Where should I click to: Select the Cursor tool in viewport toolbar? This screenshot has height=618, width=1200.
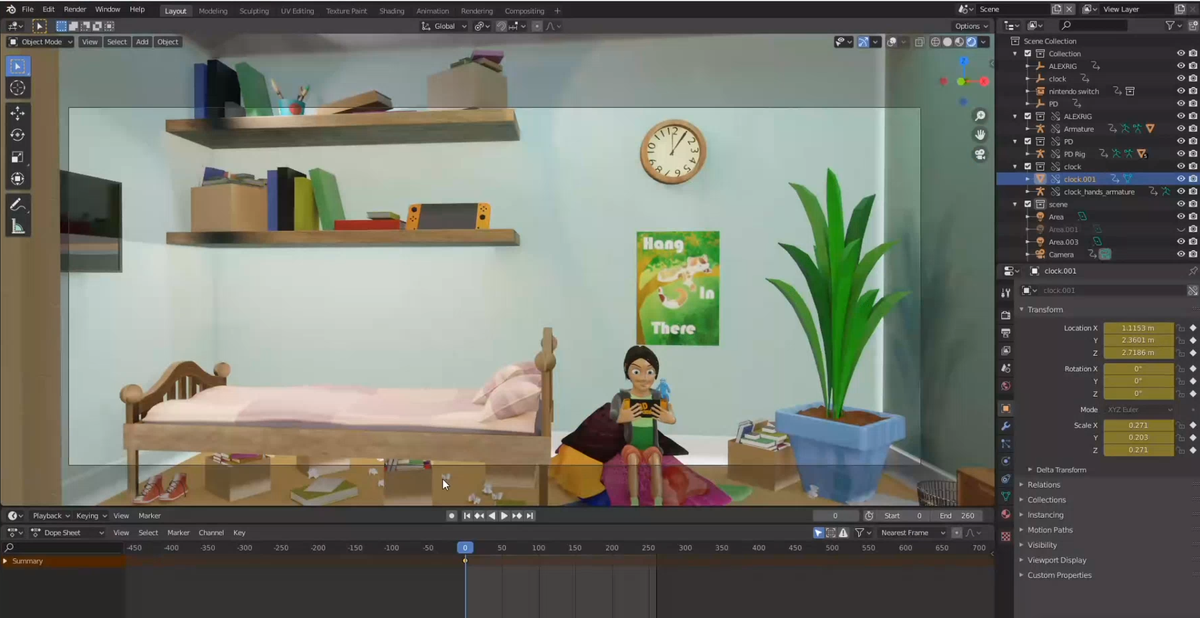[x=18, y=88]
